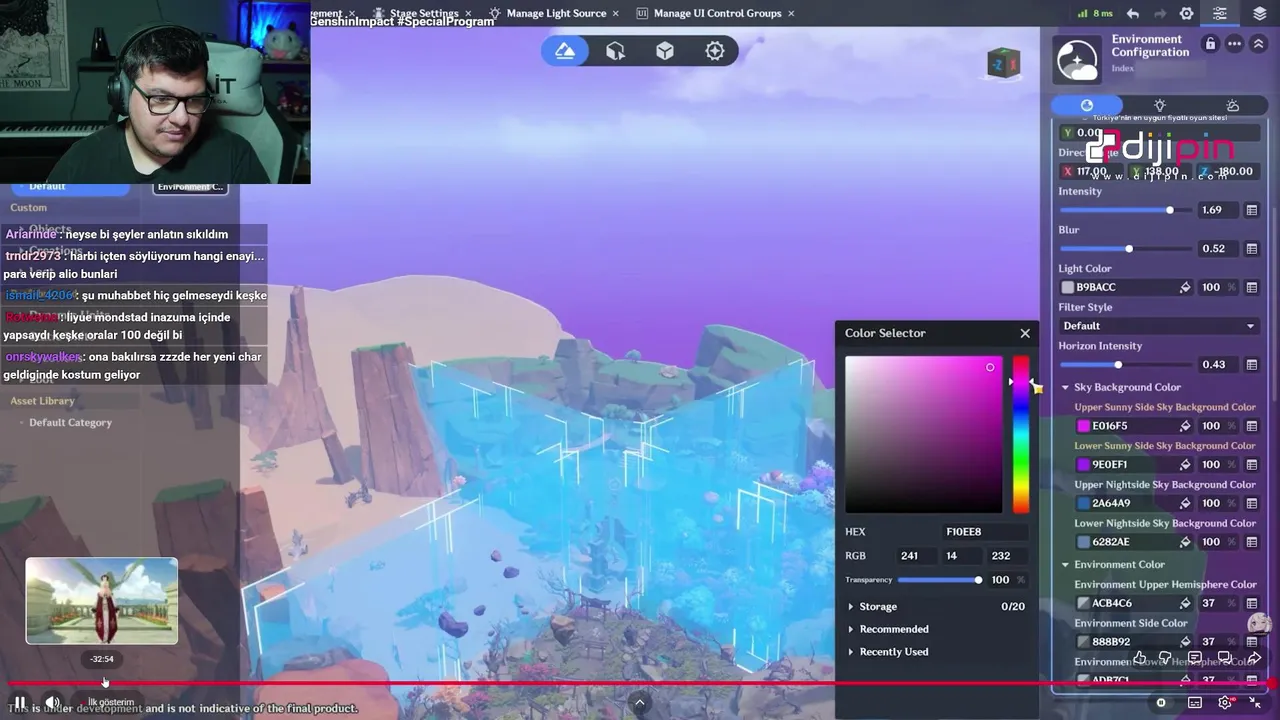Image resolution: width=1280 pixels, height=720 pixels.
Task: Click Upper Sunny Side swatch E016F5
Action: tap(1083, 426)
